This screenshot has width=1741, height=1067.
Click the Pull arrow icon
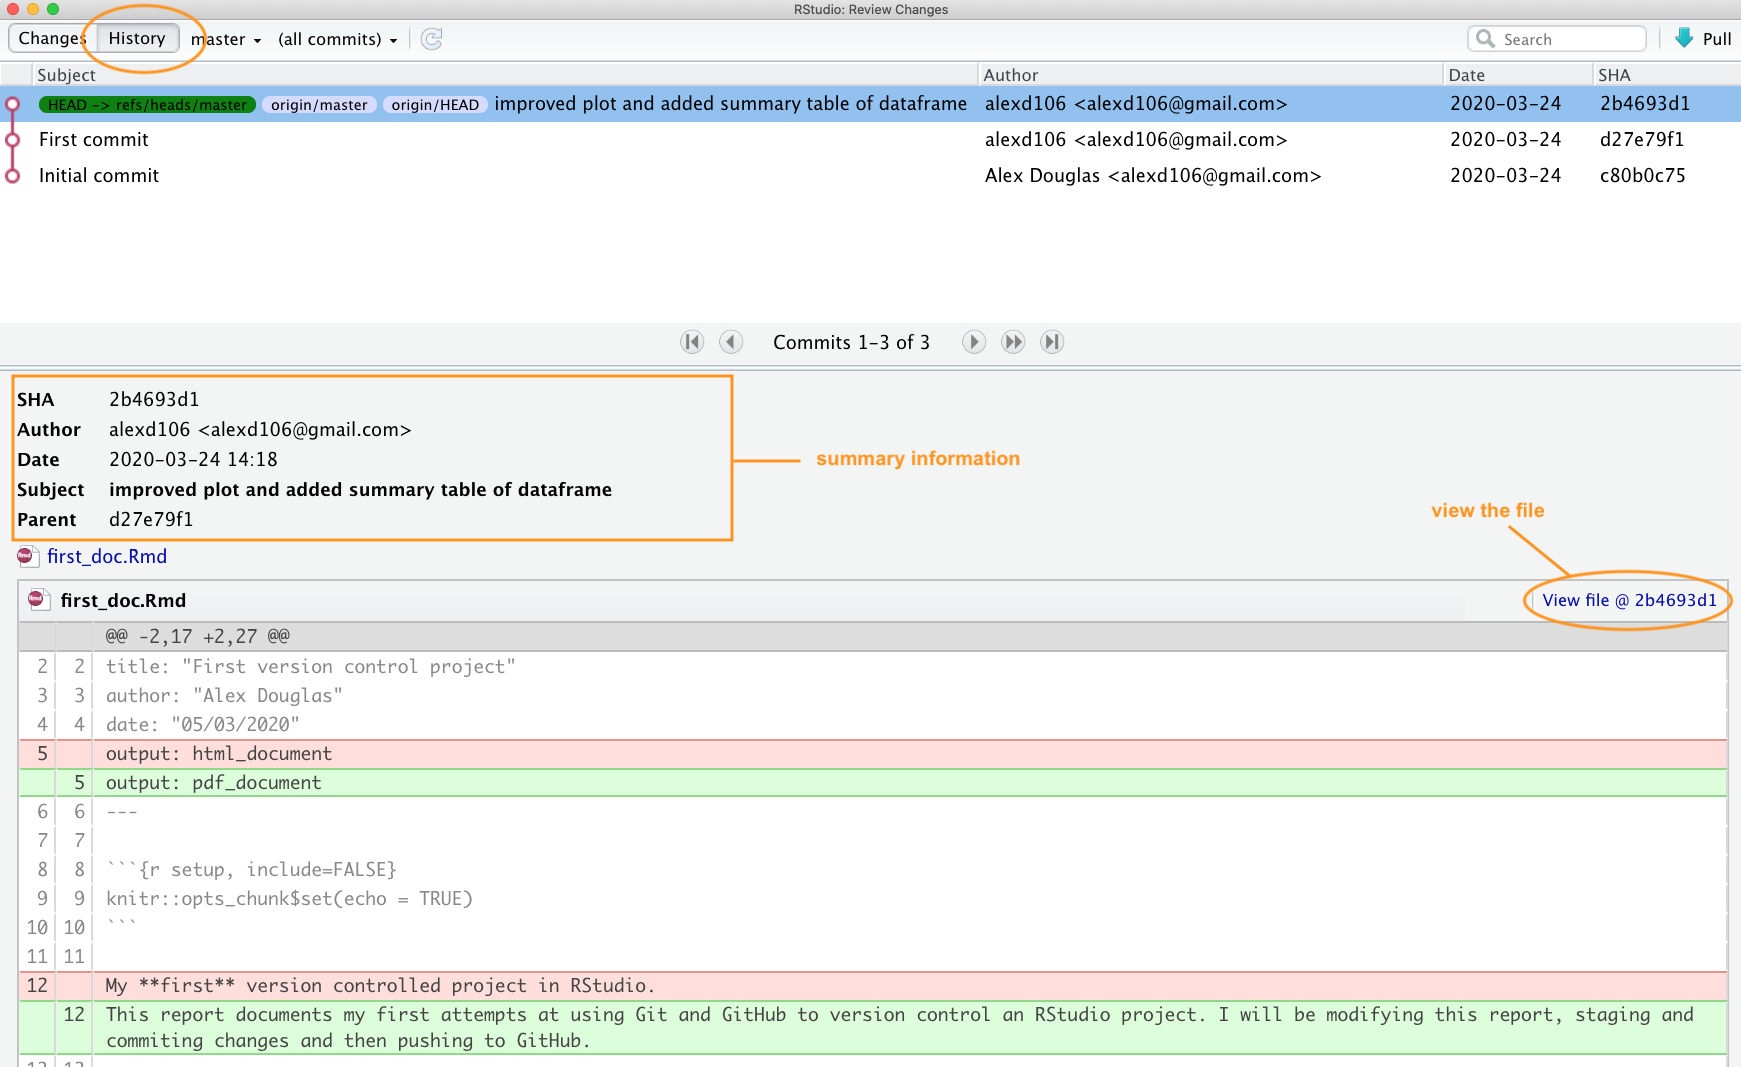pos(1684,38)
